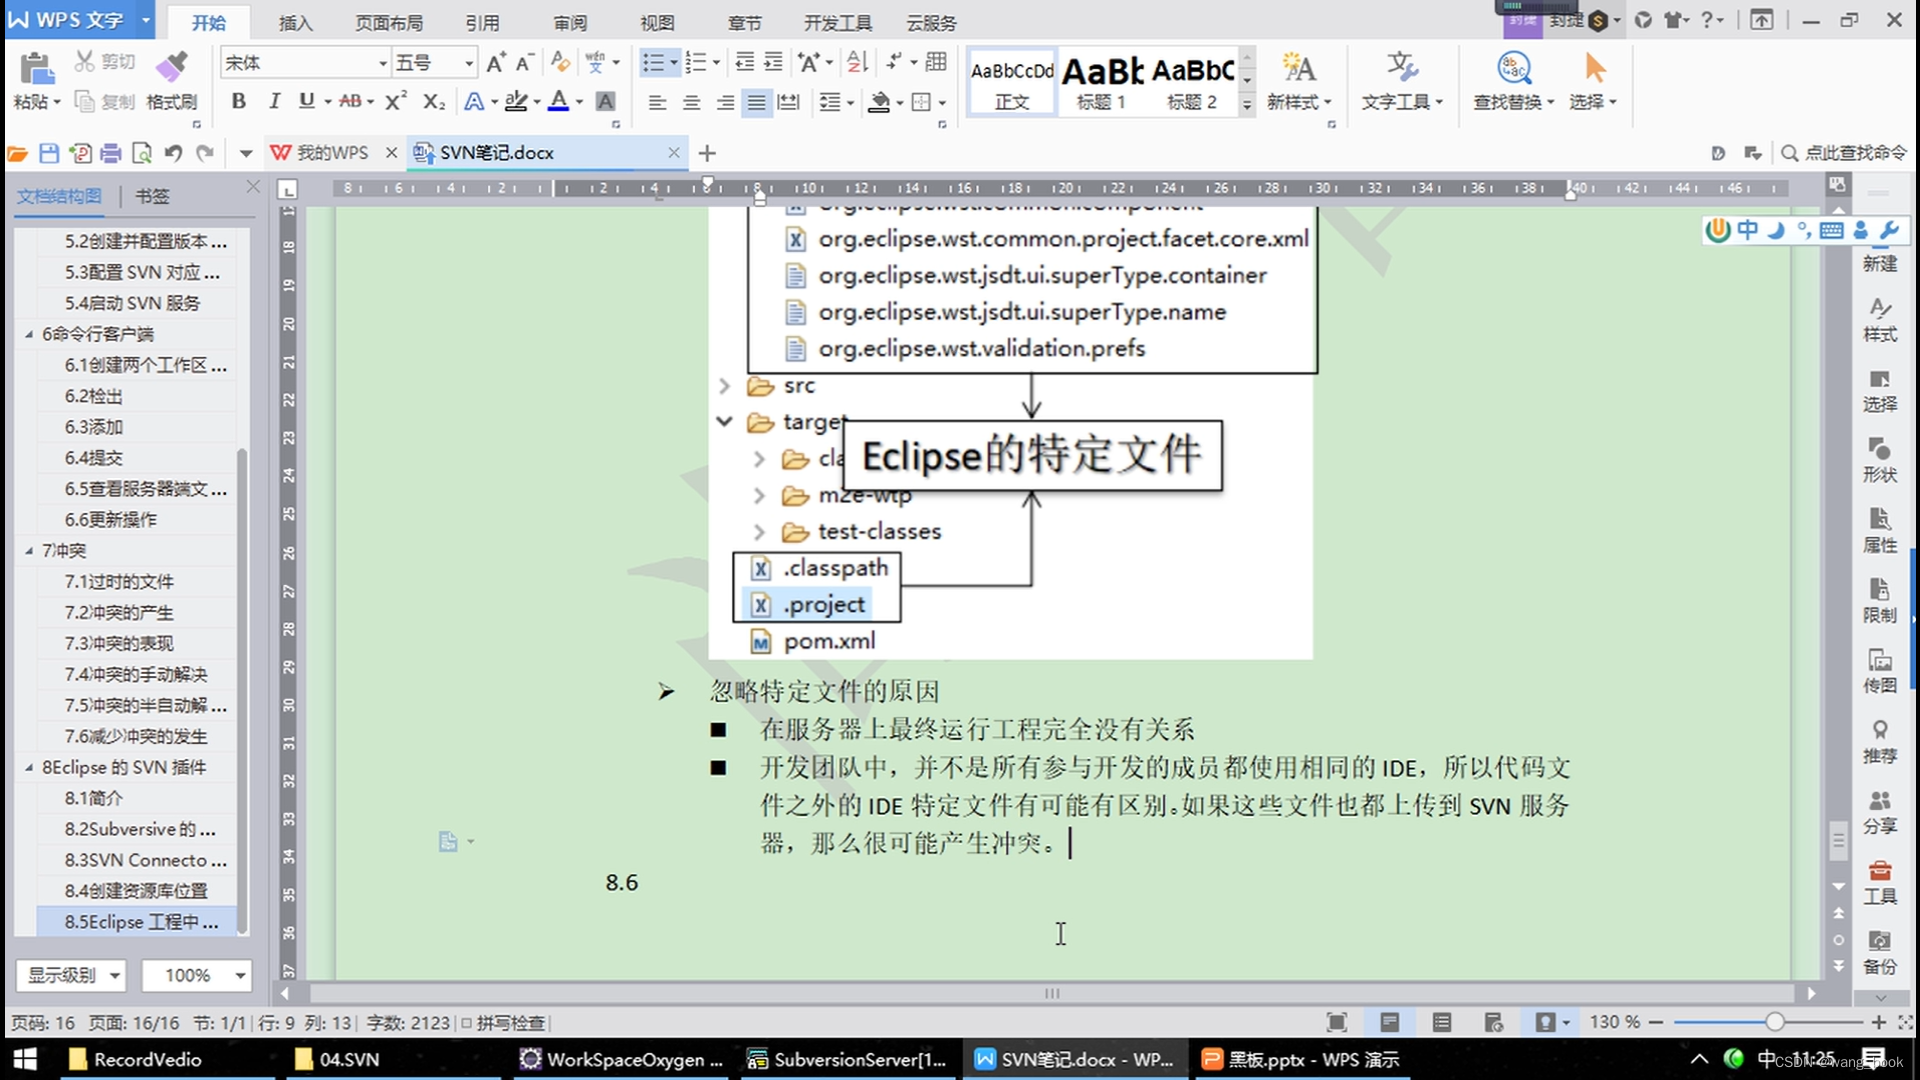The height and width of the screenshot is (1080, 1920).
Task: Switch to the 视图 ribbon tab
Action: 657,22
